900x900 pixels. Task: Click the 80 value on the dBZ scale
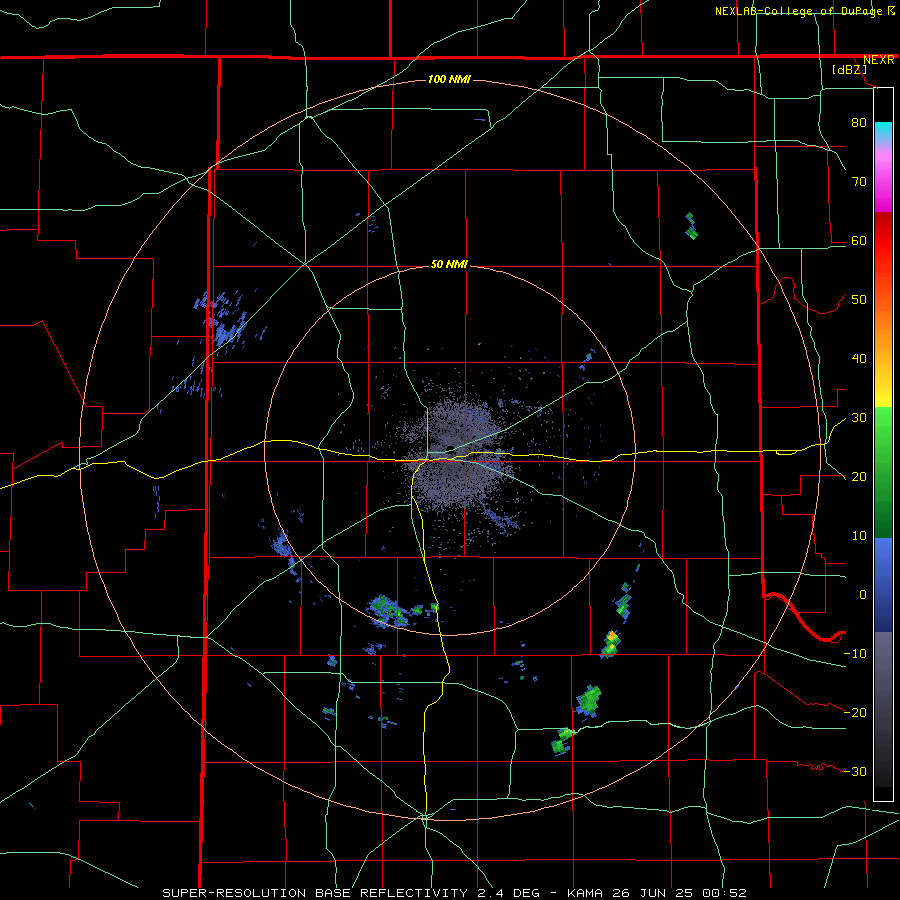coord(859,122)
